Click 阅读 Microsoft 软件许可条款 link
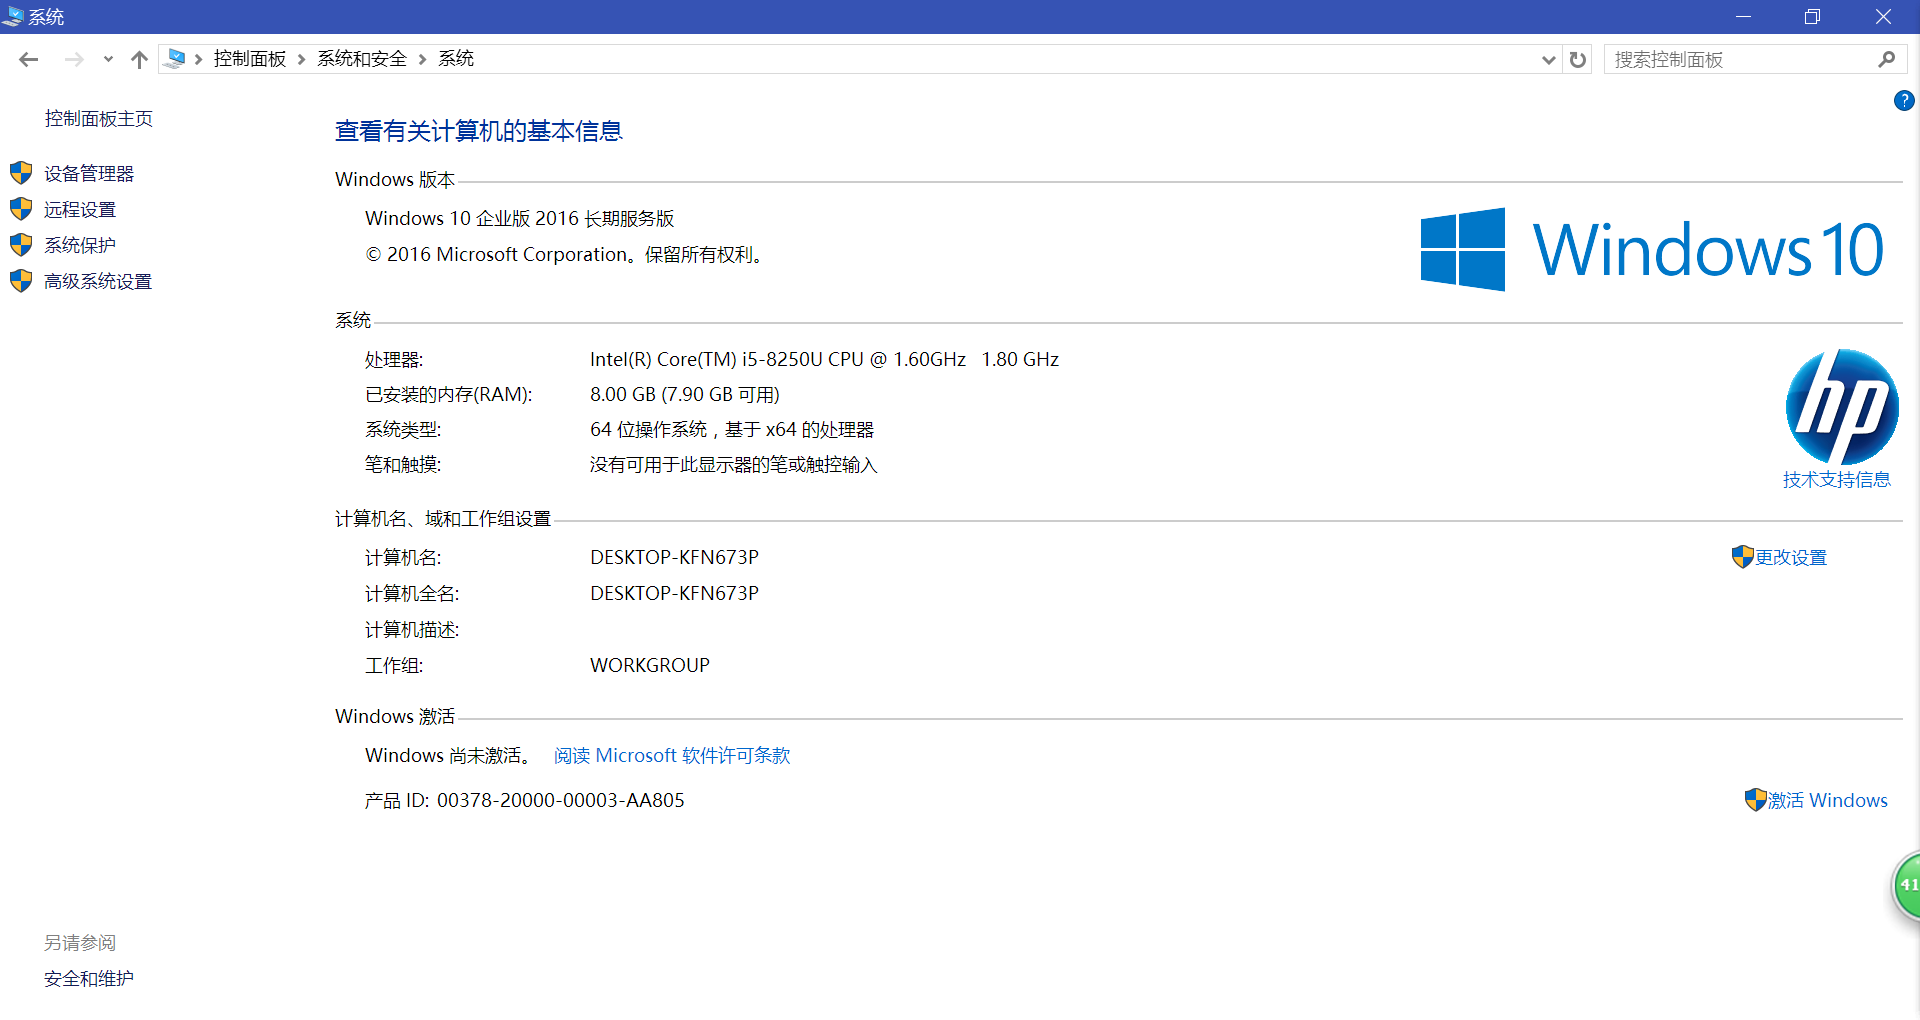The image size is (1920, 1020). click(x=671, y=755)
